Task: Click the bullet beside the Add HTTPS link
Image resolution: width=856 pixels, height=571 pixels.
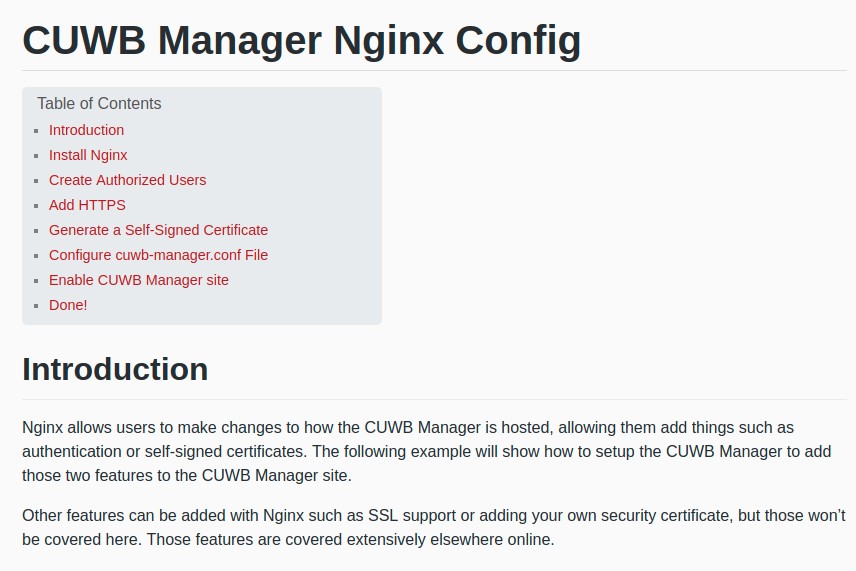Action: tap(36, 206)
